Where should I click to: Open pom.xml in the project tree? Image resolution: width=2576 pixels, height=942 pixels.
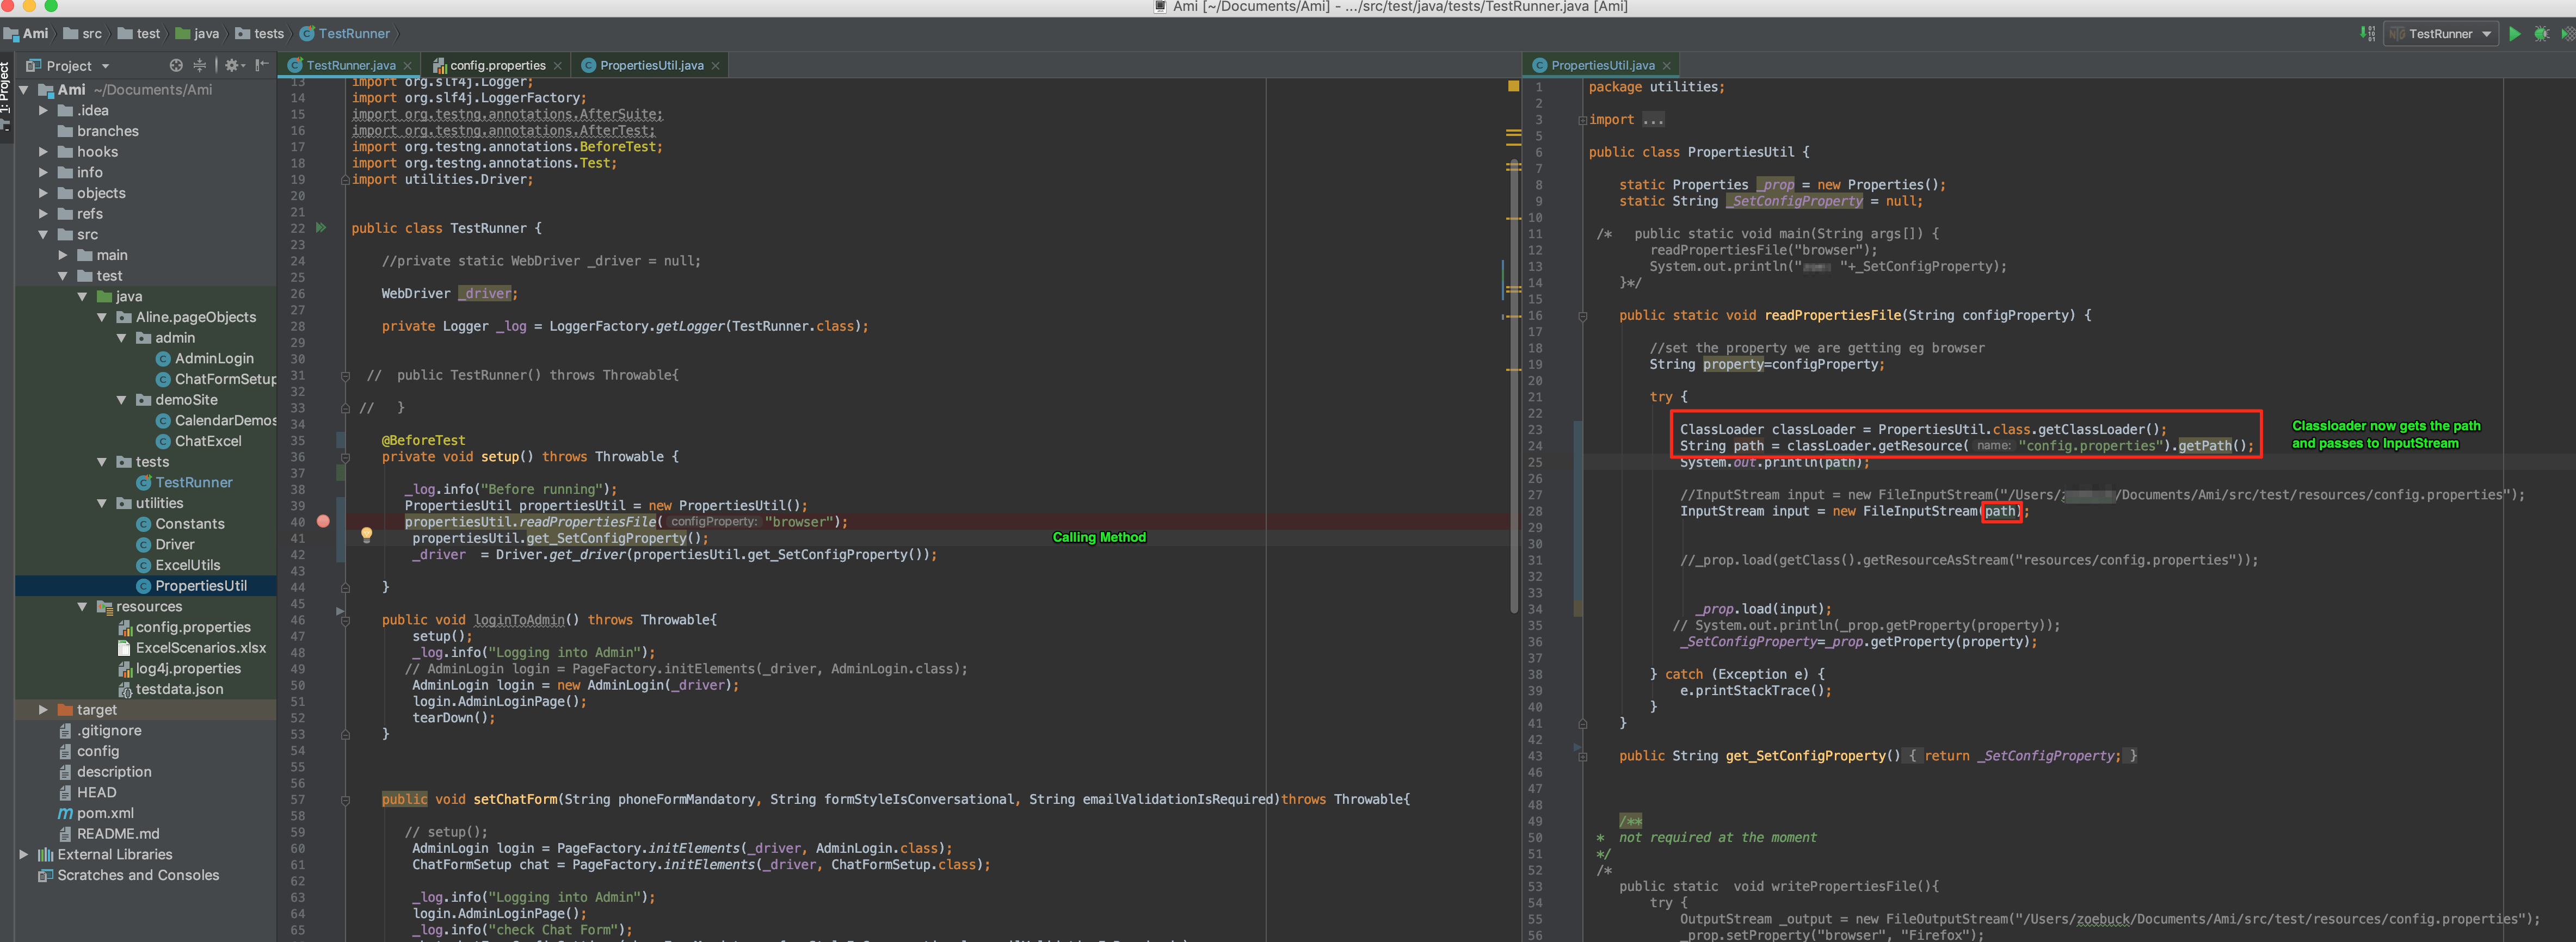click(105, 813)
